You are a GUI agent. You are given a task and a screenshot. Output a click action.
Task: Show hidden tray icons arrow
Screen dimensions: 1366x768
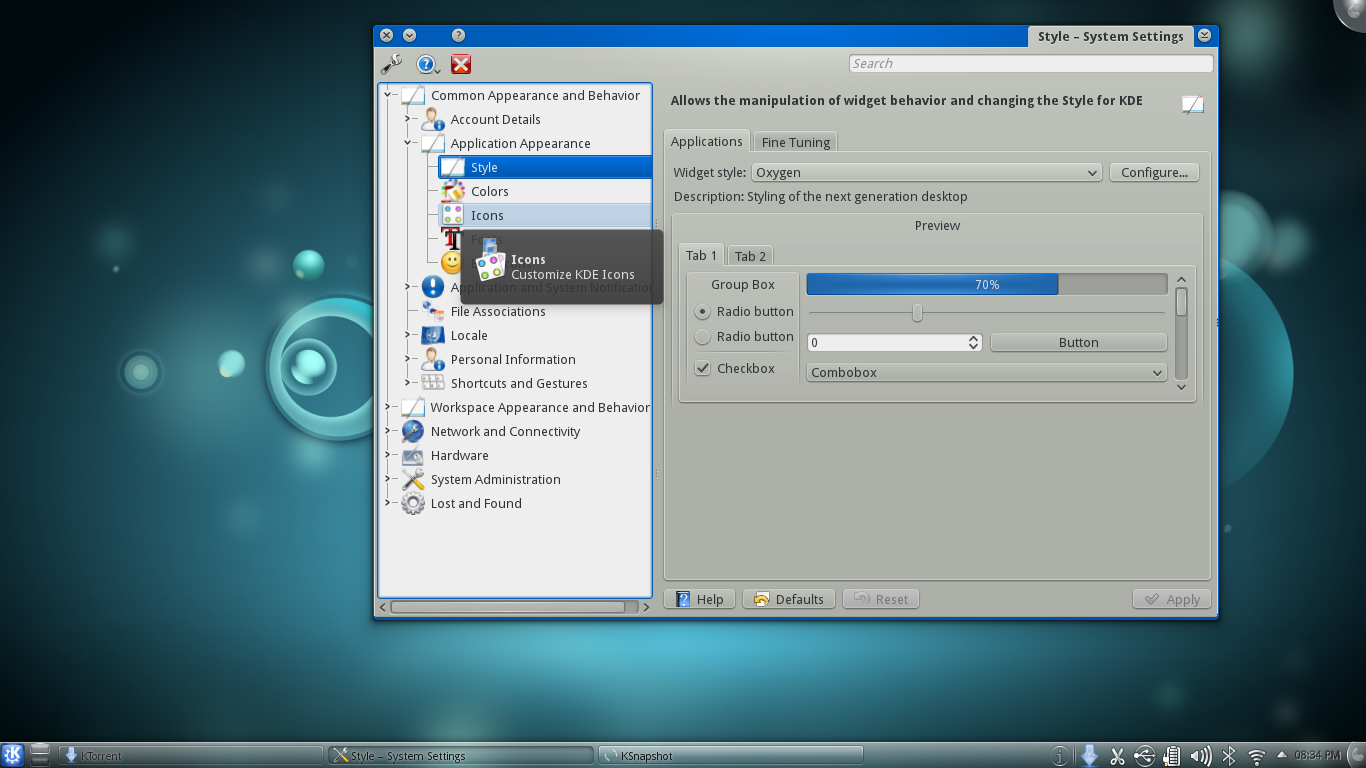1282,755
